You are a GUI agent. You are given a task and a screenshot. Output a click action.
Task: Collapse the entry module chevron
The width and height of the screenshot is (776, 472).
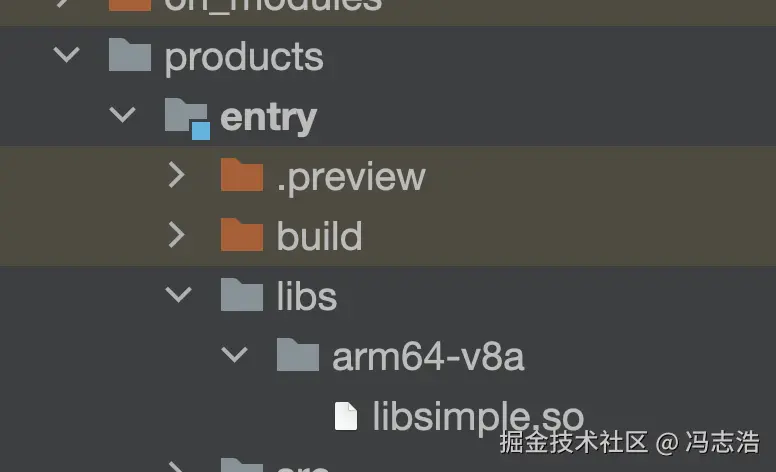click(x=122, y=115)
